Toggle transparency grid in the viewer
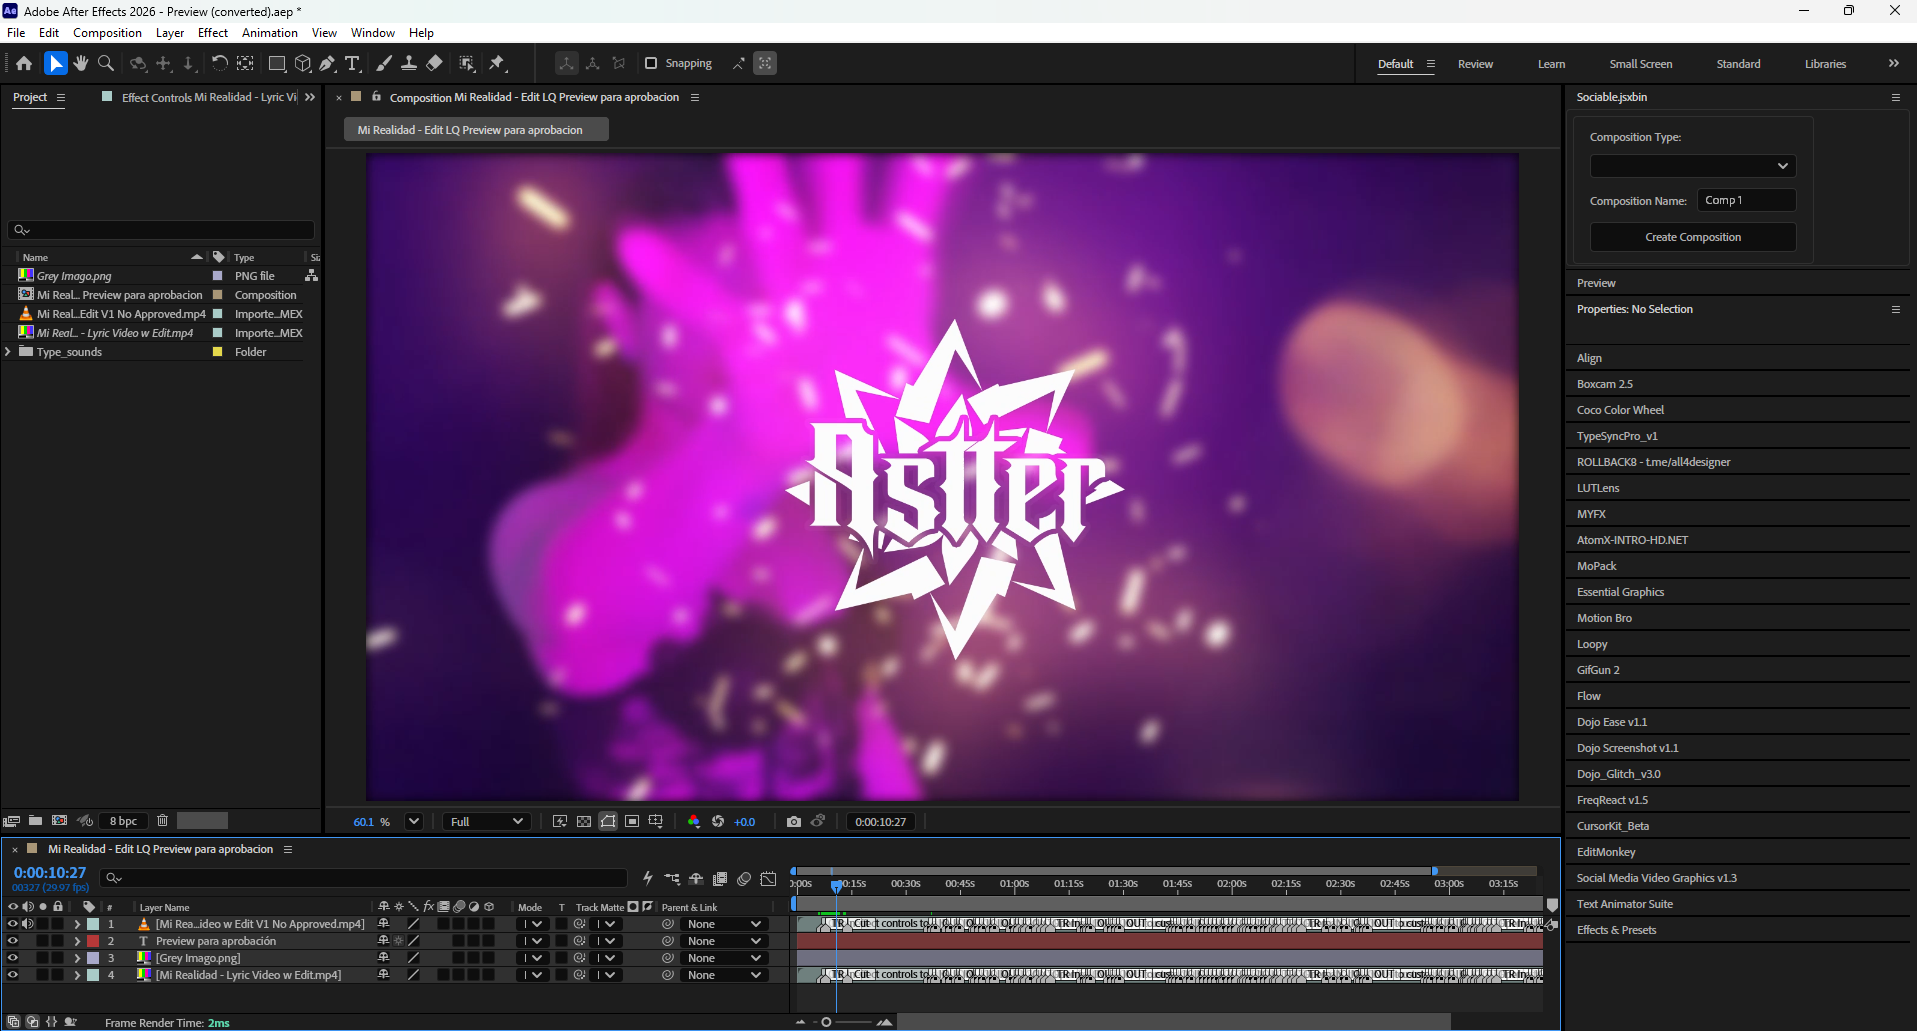This screenshot has height=1031, width=1917. click(x=584, y=821)
